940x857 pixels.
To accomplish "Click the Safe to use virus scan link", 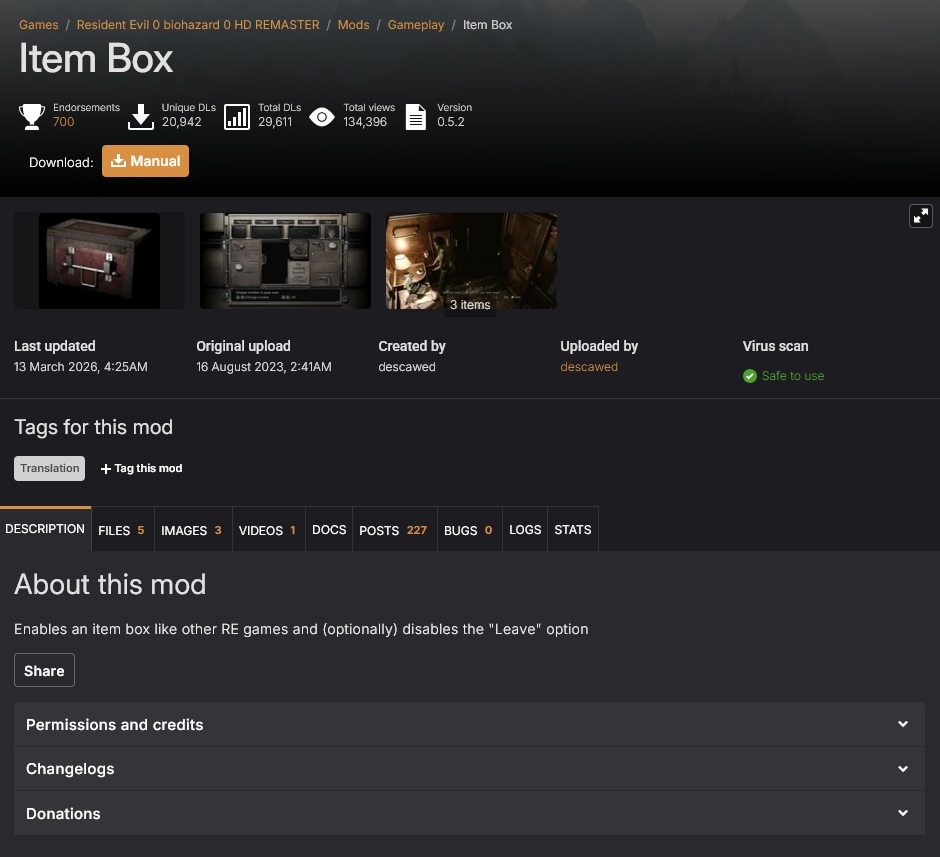I will coord(793,376).
